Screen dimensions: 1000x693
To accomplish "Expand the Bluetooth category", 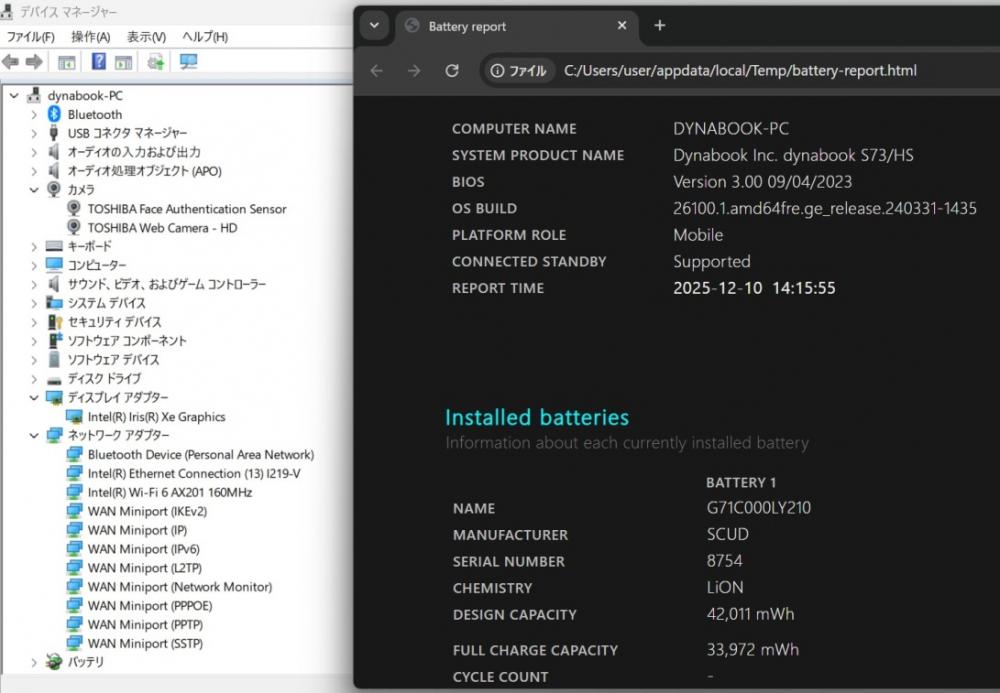I will coord(34,115).
